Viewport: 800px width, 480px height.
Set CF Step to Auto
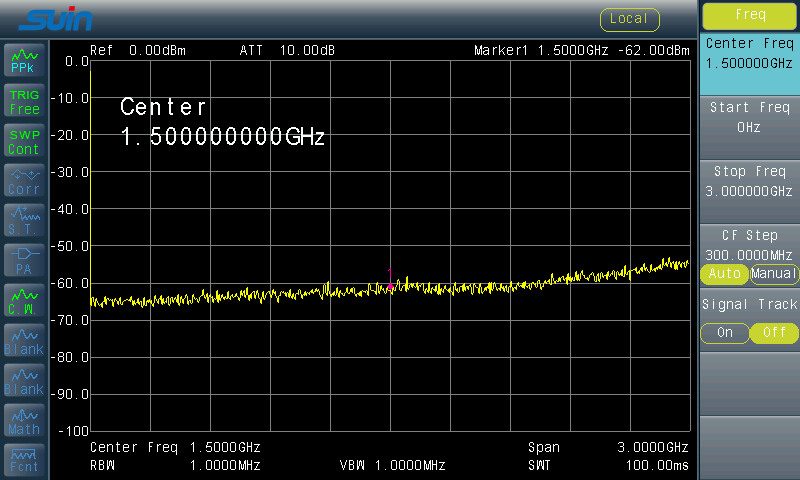pos(724,273)
